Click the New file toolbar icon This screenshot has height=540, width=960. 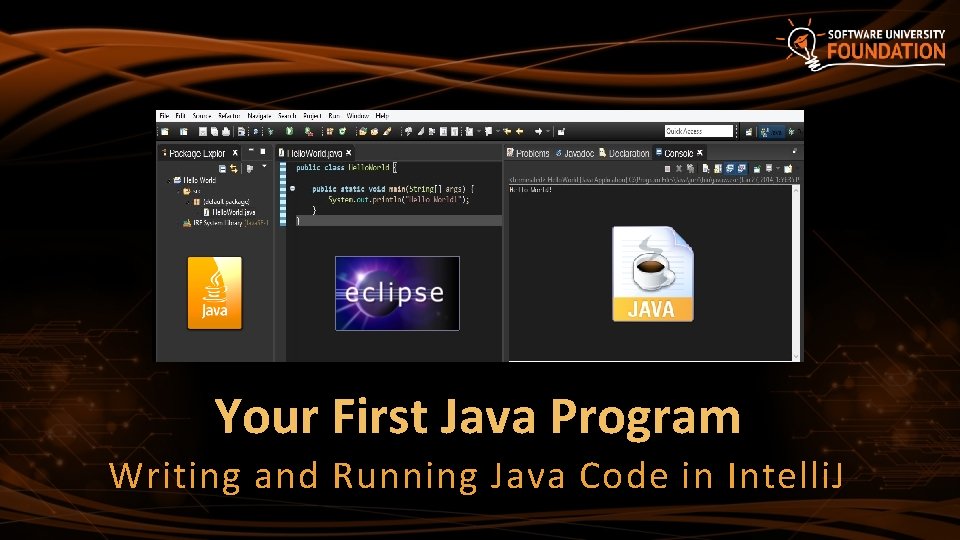(x=165, y=131)
